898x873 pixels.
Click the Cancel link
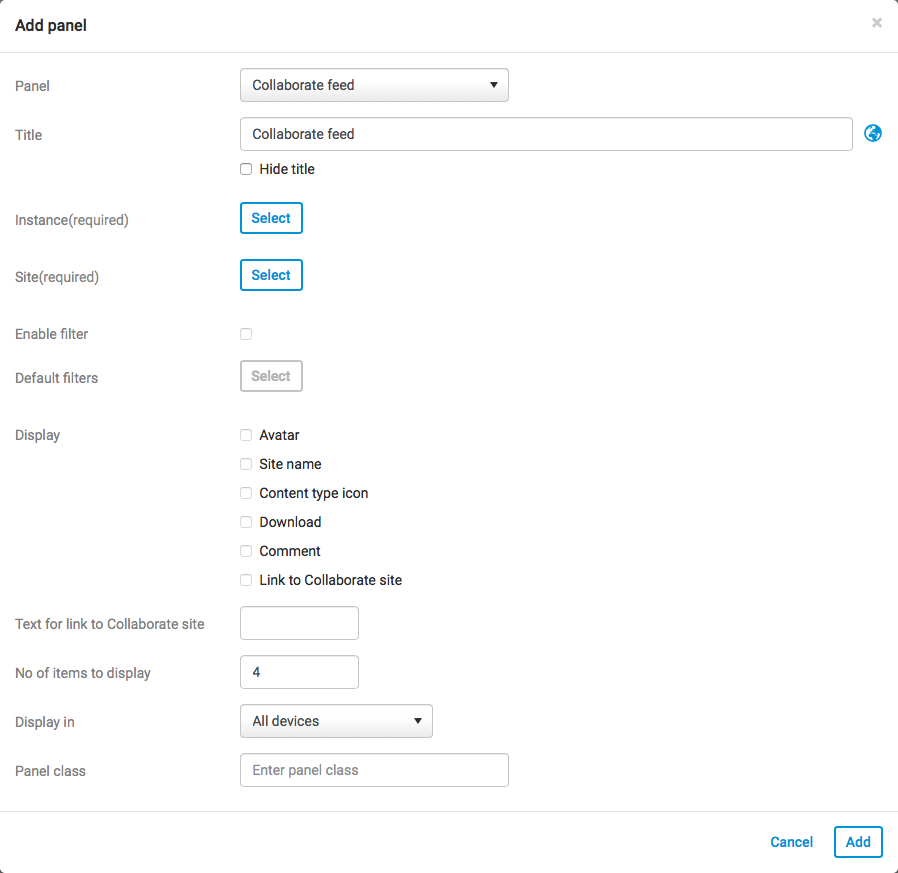pyautogui.click(x=791, y=842)
